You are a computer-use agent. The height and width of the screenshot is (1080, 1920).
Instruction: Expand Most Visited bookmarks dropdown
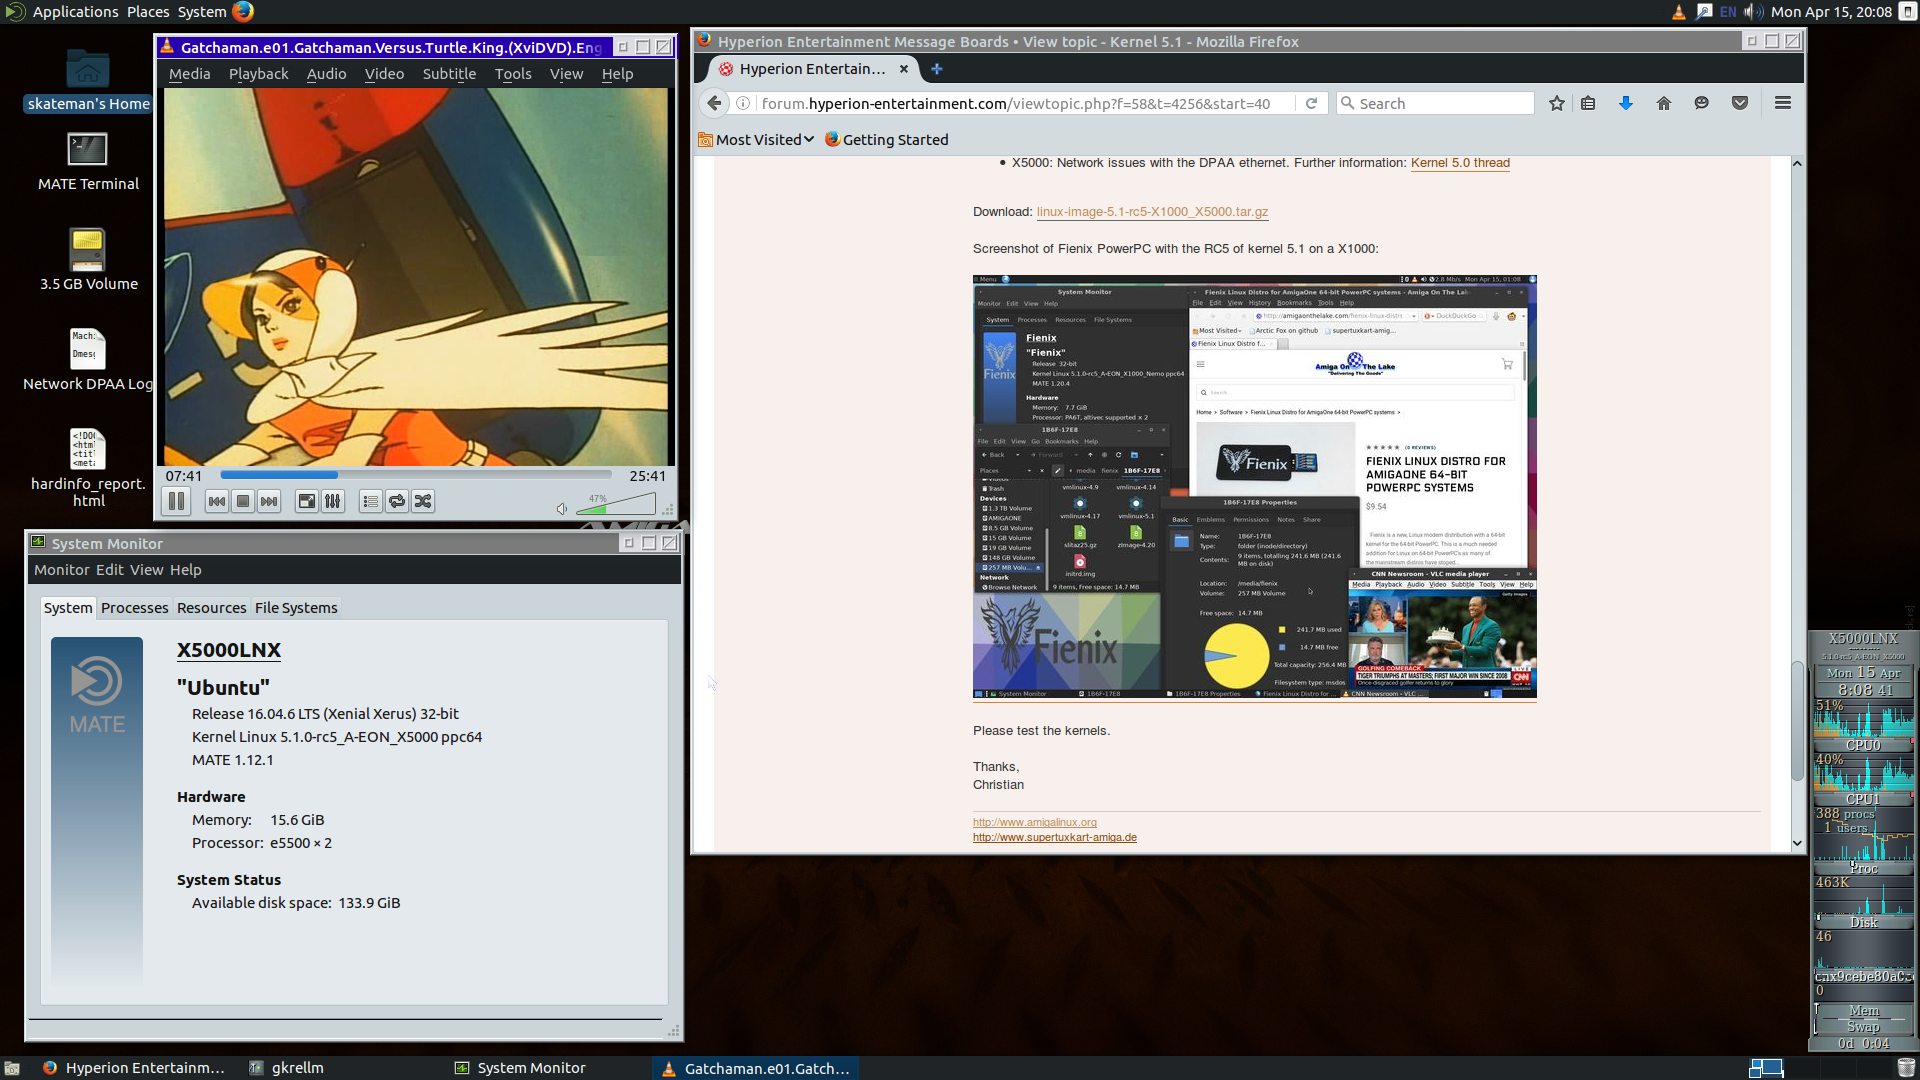pos(756,140)
